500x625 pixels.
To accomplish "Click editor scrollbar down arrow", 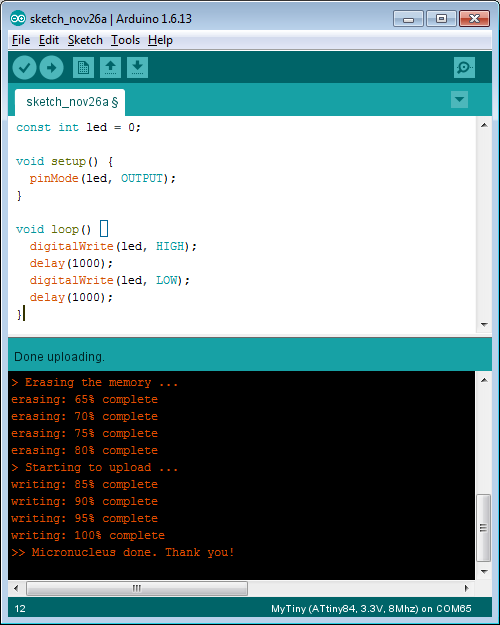I will [484, 325].
